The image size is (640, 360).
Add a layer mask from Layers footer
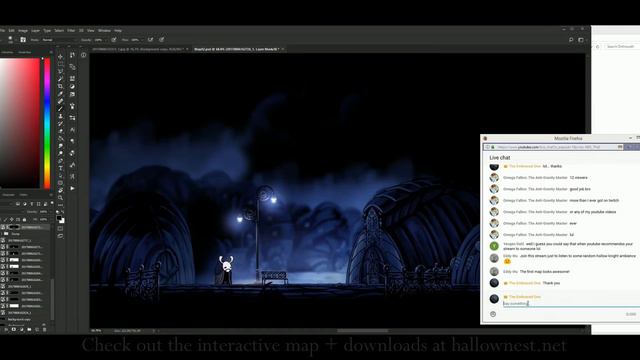pyautogui.click(x=13, y=329)
